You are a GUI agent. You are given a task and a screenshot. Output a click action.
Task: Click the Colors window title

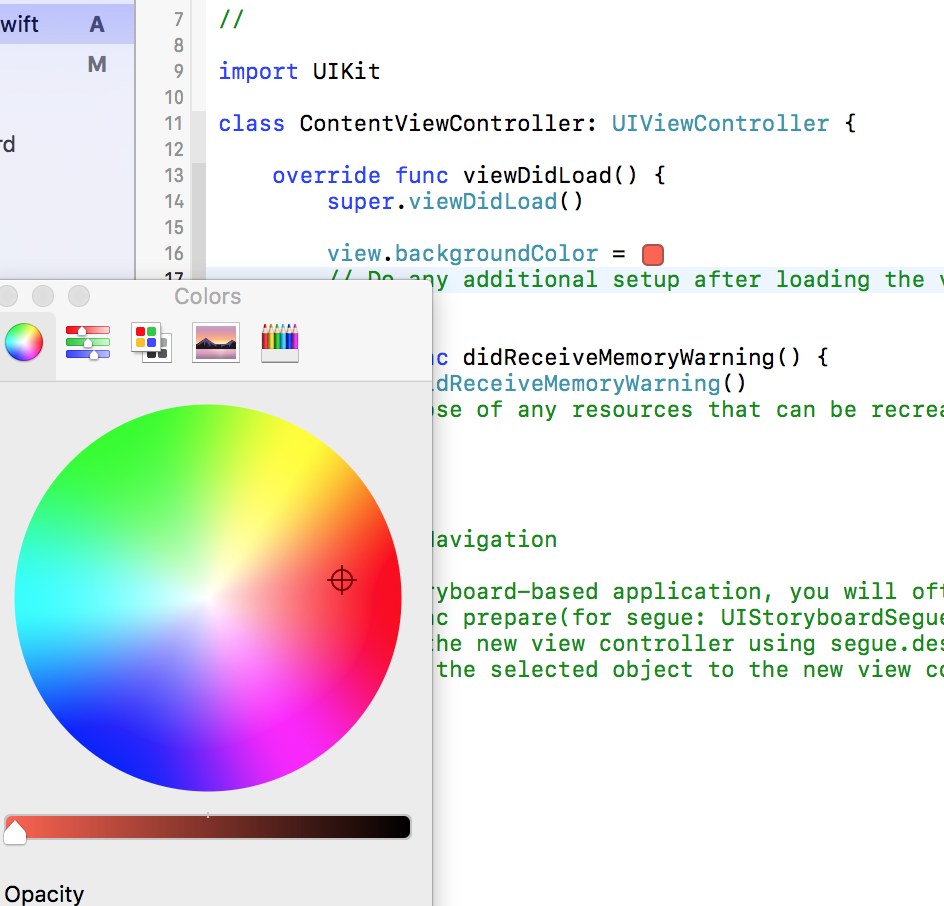[208, 296]
